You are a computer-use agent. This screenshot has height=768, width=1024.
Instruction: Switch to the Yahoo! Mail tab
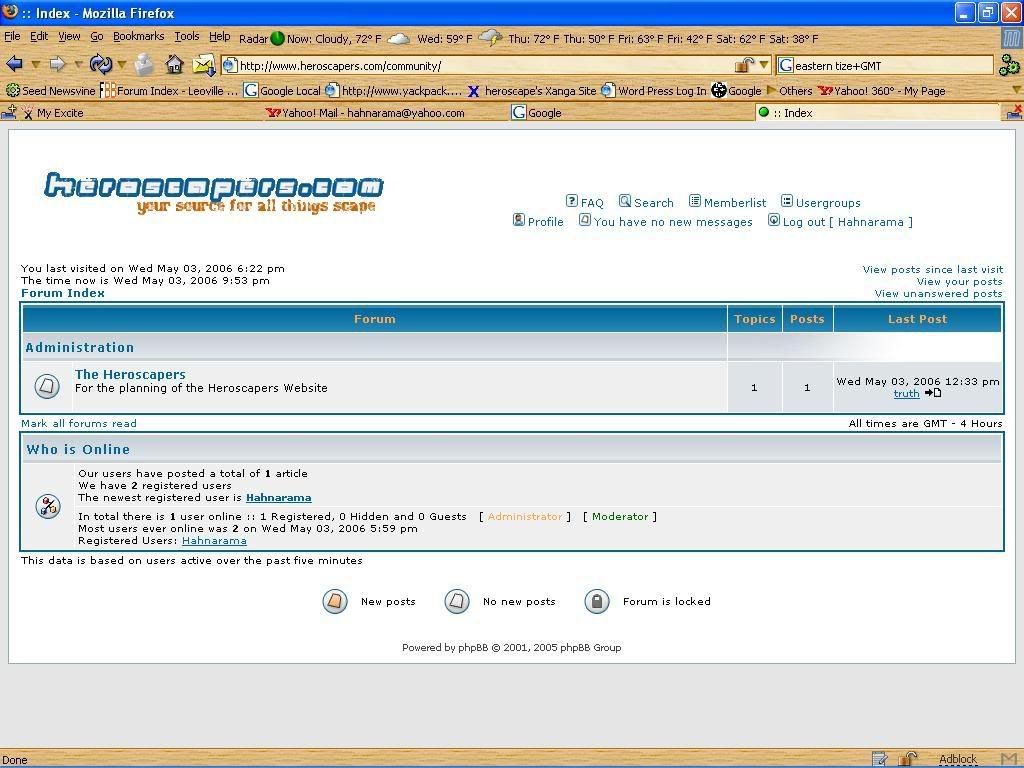[366, 113]
